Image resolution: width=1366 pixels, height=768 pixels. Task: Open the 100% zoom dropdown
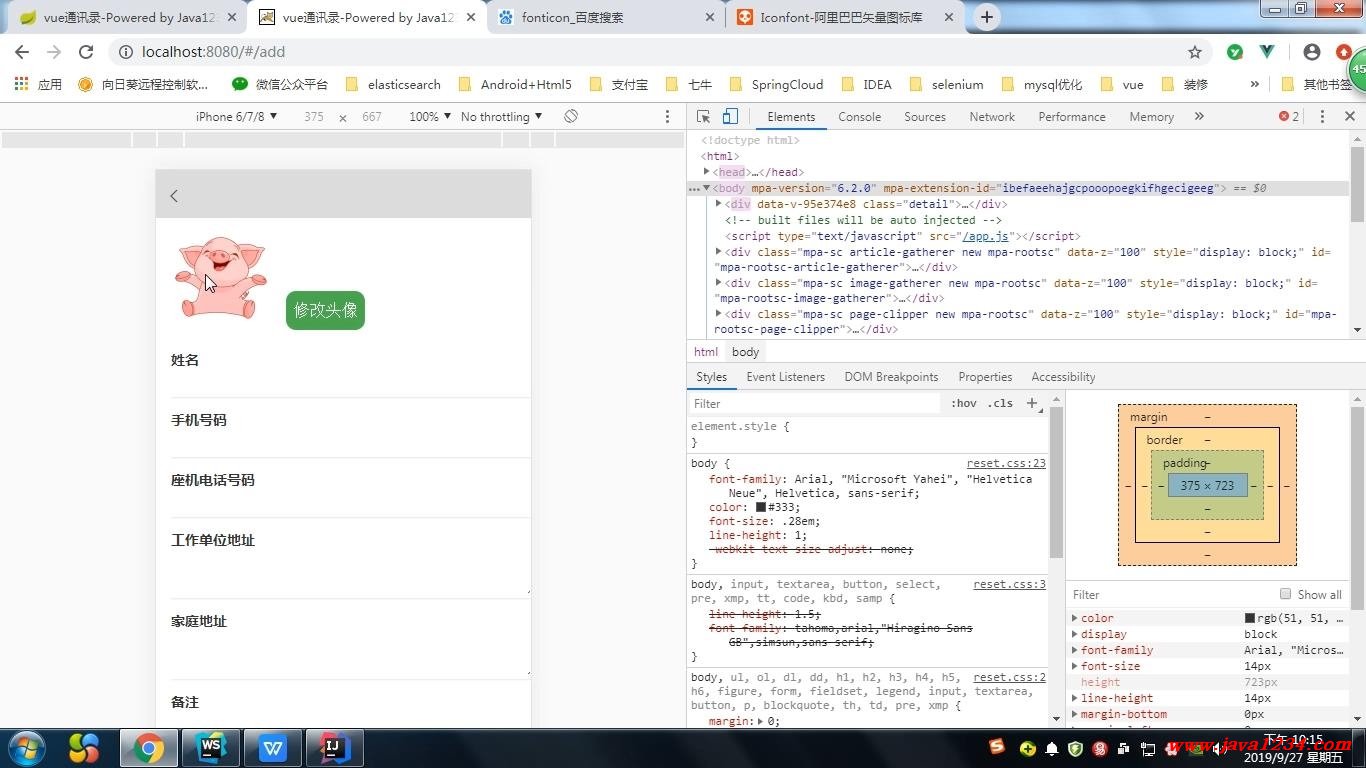pos(430,116)
